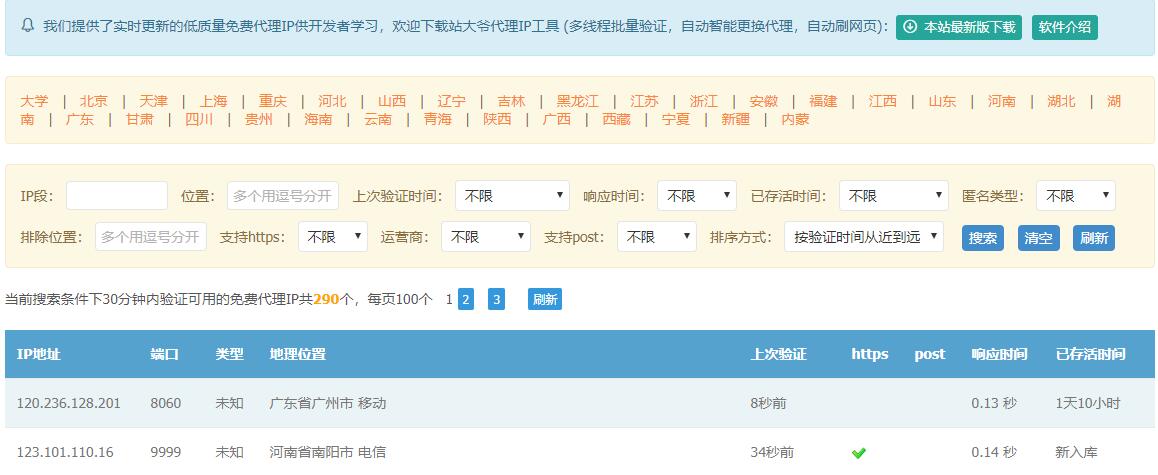
Task: Select the 湖北 region link
Action: [1061, 101]
